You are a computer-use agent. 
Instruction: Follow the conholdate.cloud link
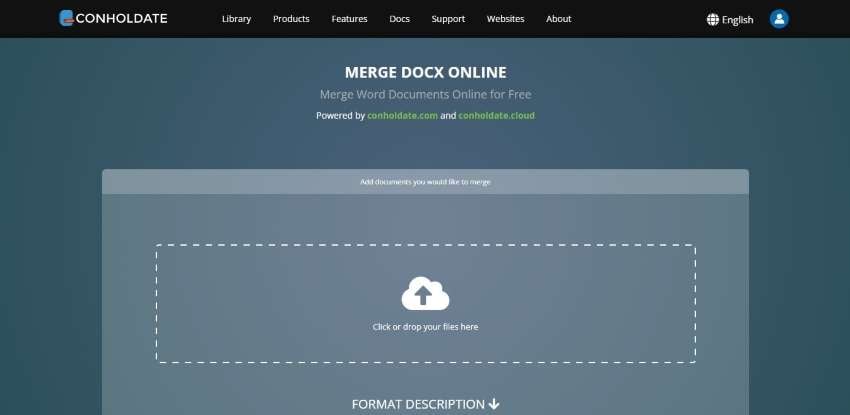[496, 115]
